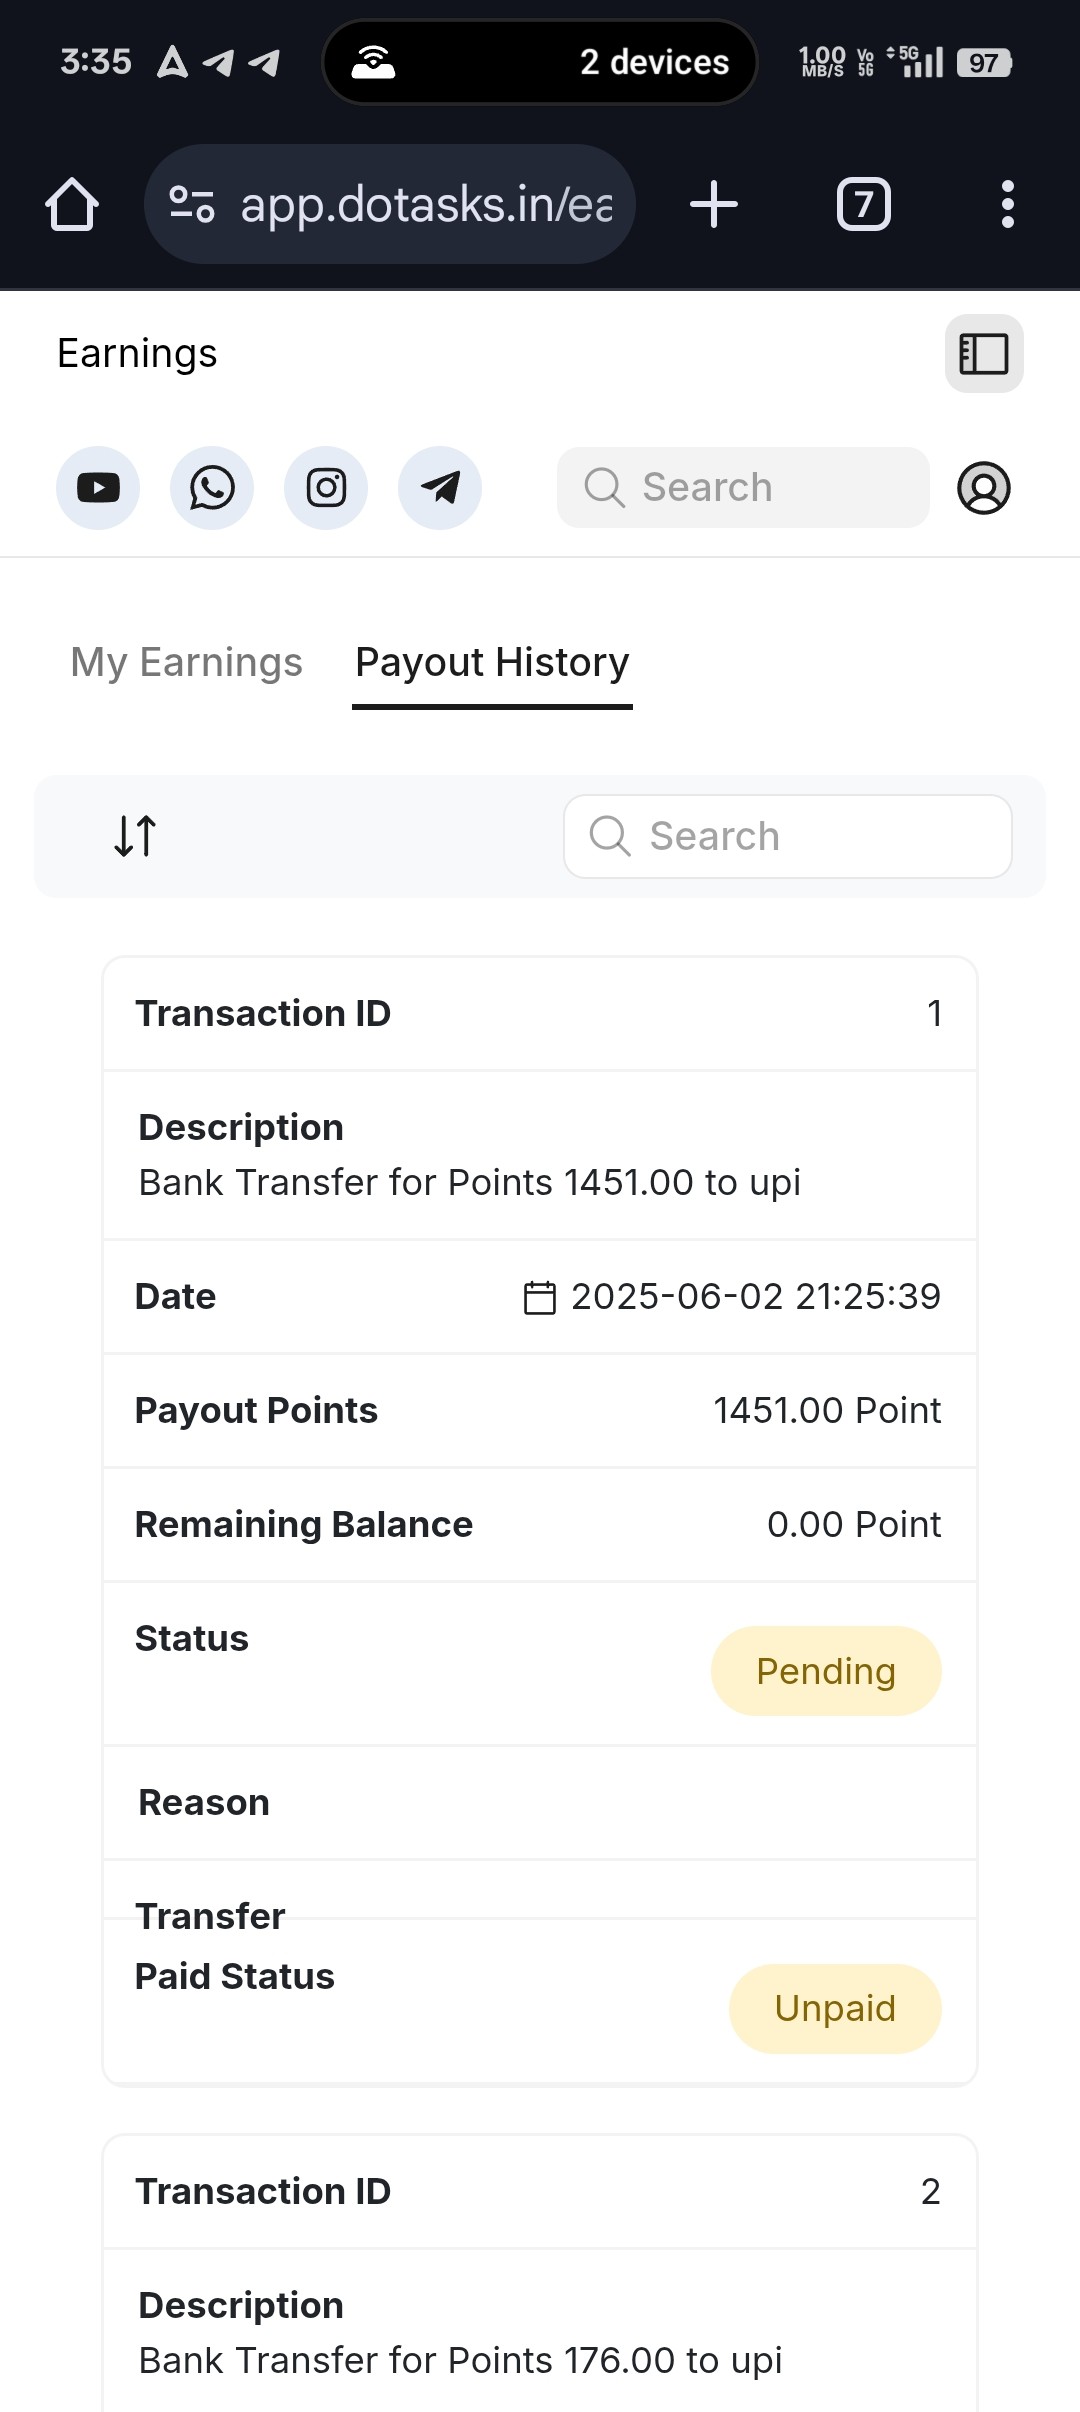The height and width of the screenshot is (2412, 1080).
Task: Tap the Unpaid status badge
Action: pos(835,2009)
